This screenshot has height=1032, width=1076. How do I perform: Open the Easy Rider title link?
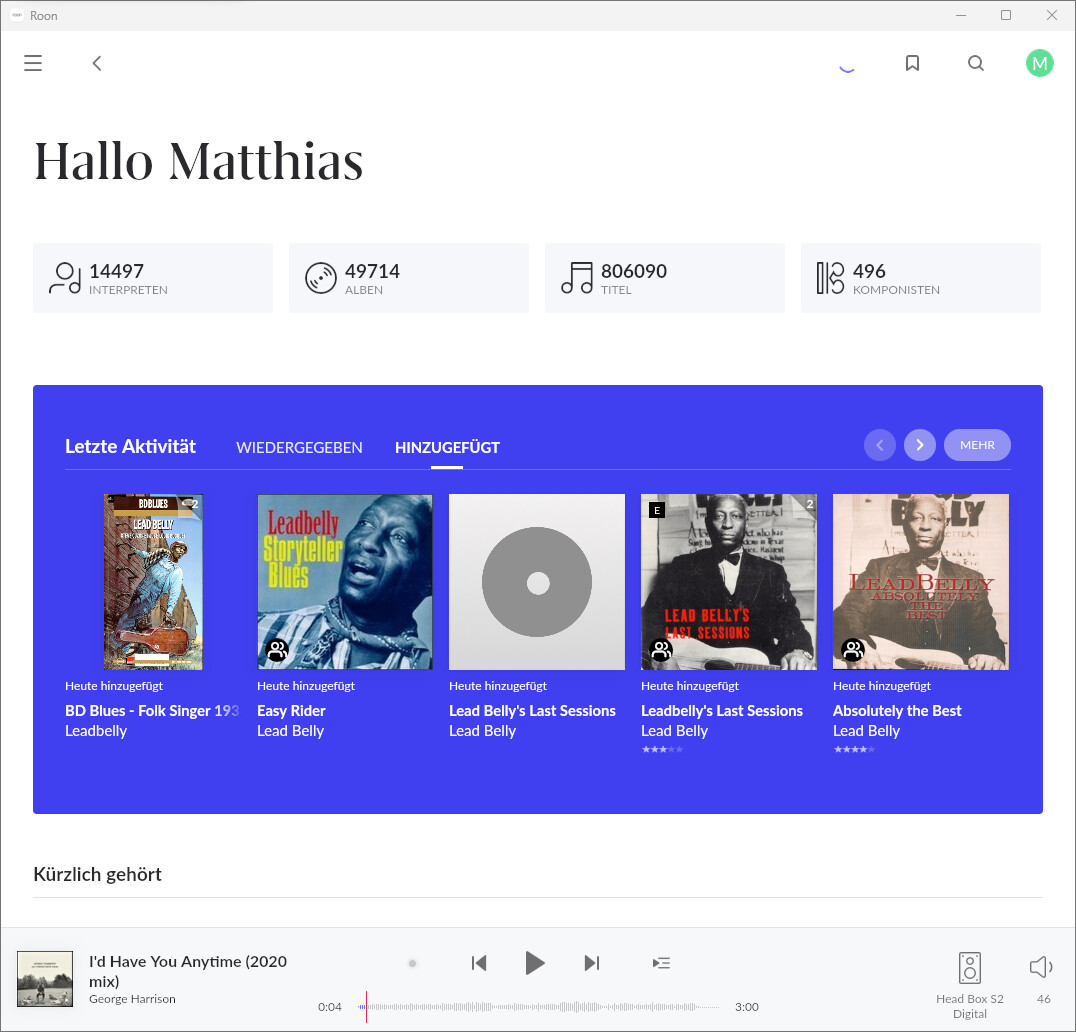point(291,711)
